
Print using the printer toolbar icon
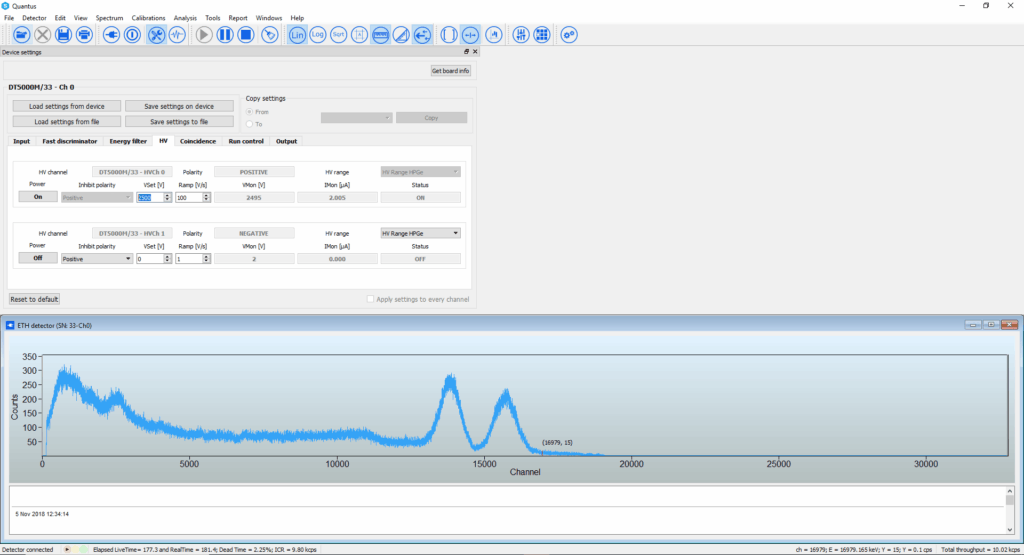pos(84,35)
